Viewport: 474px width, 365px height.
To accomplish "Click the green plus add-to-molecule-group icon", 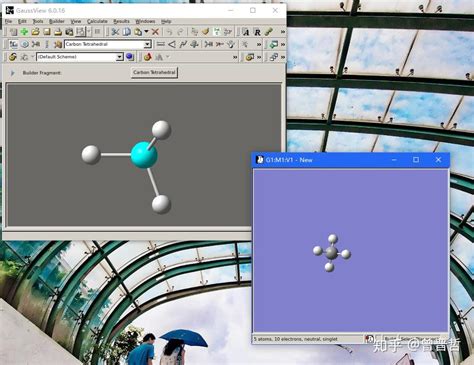I will [x=24, y=32].
